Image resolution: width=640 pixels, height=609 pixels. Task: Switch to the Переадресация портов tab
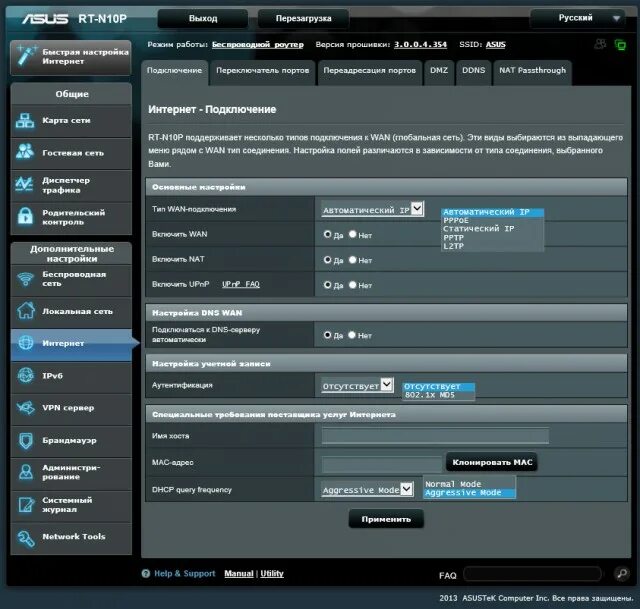[369, 71]
